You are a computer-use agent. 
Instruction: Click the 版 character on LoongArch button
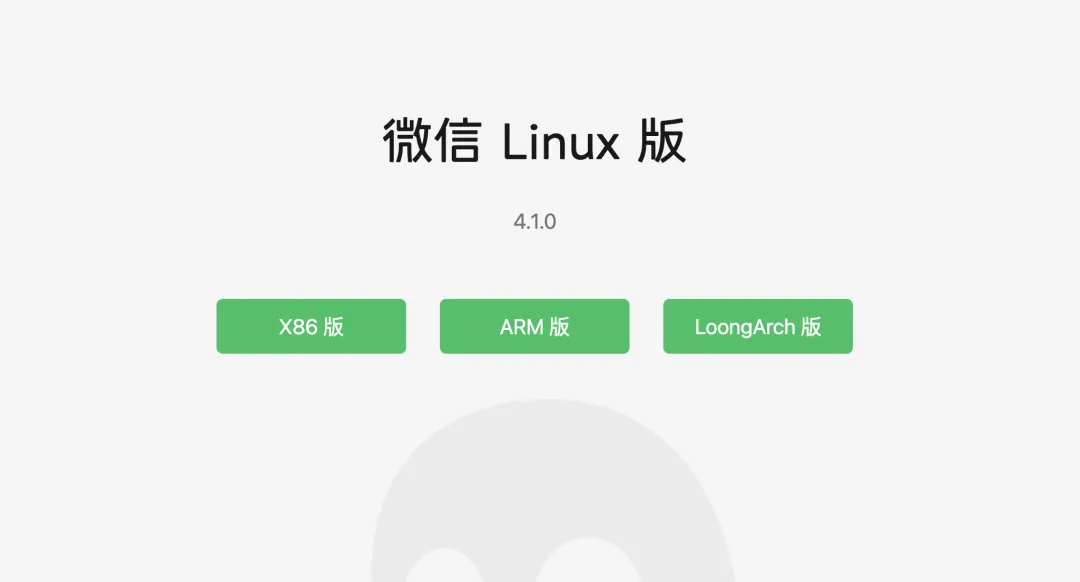pyautogui.click(x=811, y=326)
